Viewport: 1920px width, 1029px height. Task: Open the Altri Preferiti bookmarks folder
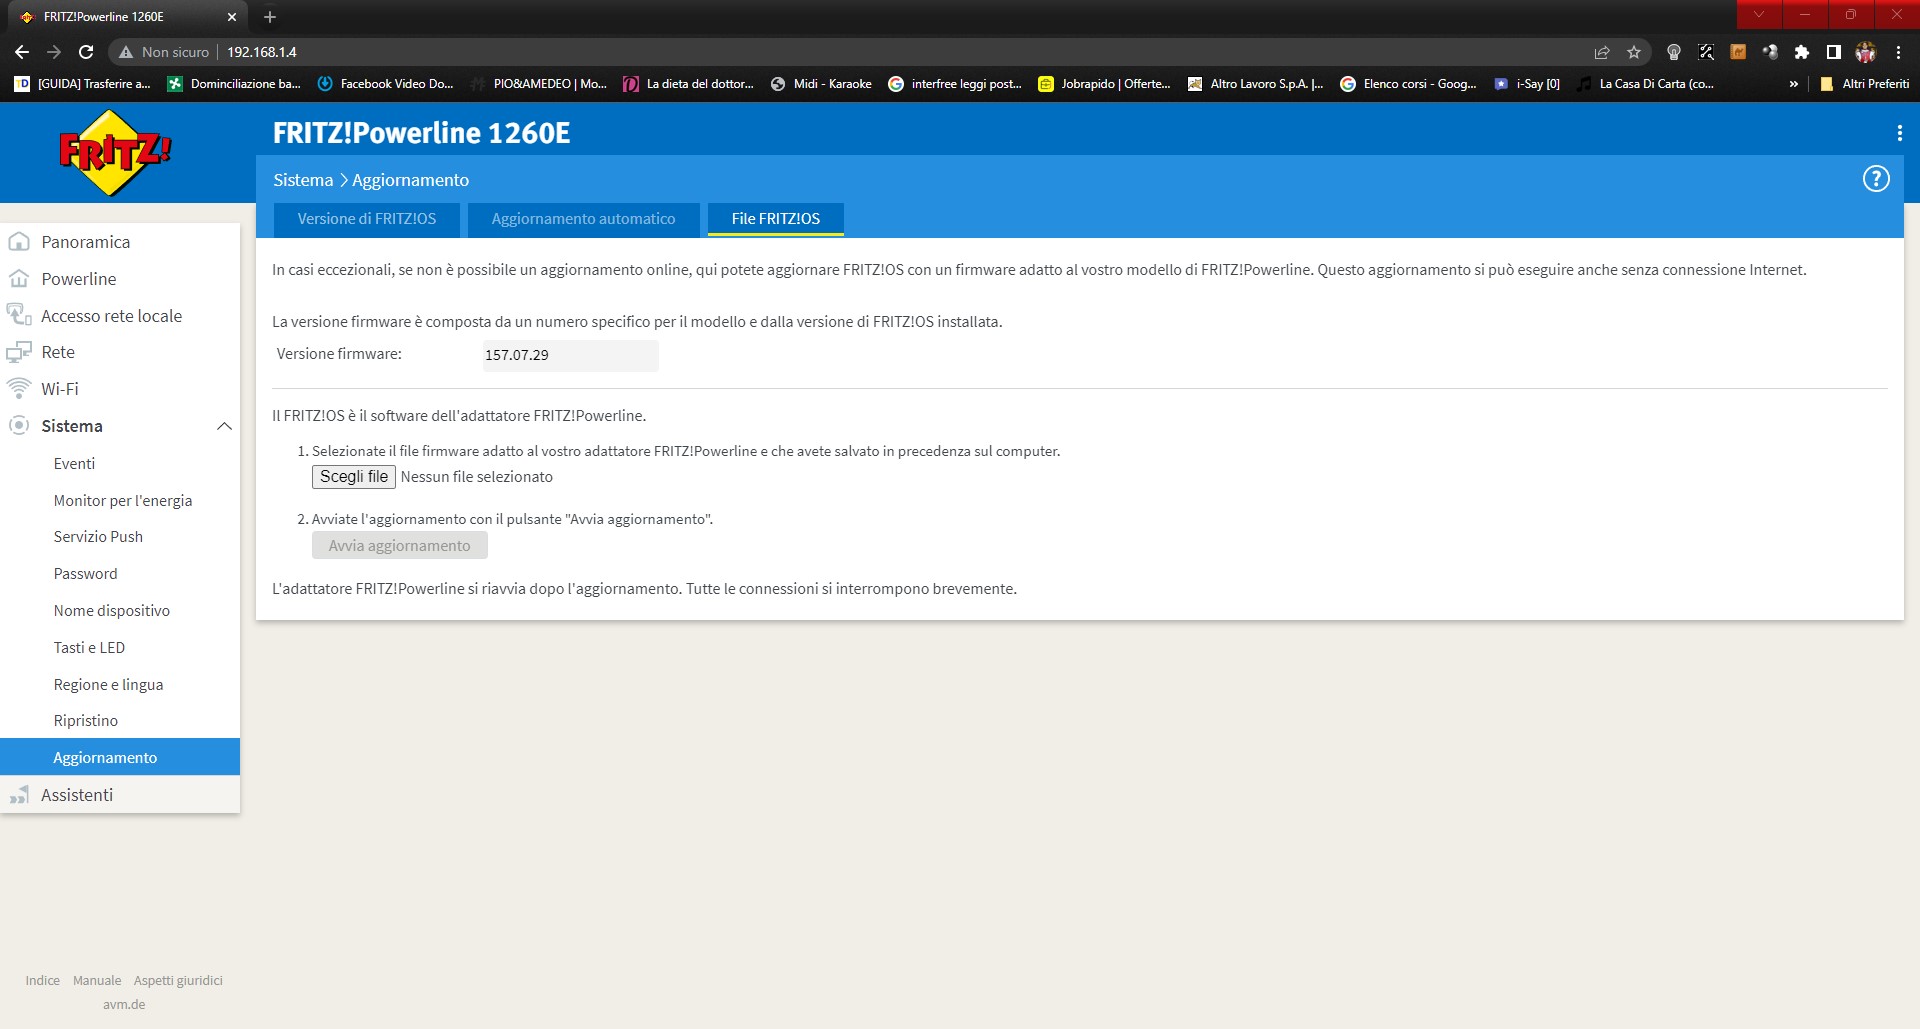pyautogui.click(x=1865, y=84)
